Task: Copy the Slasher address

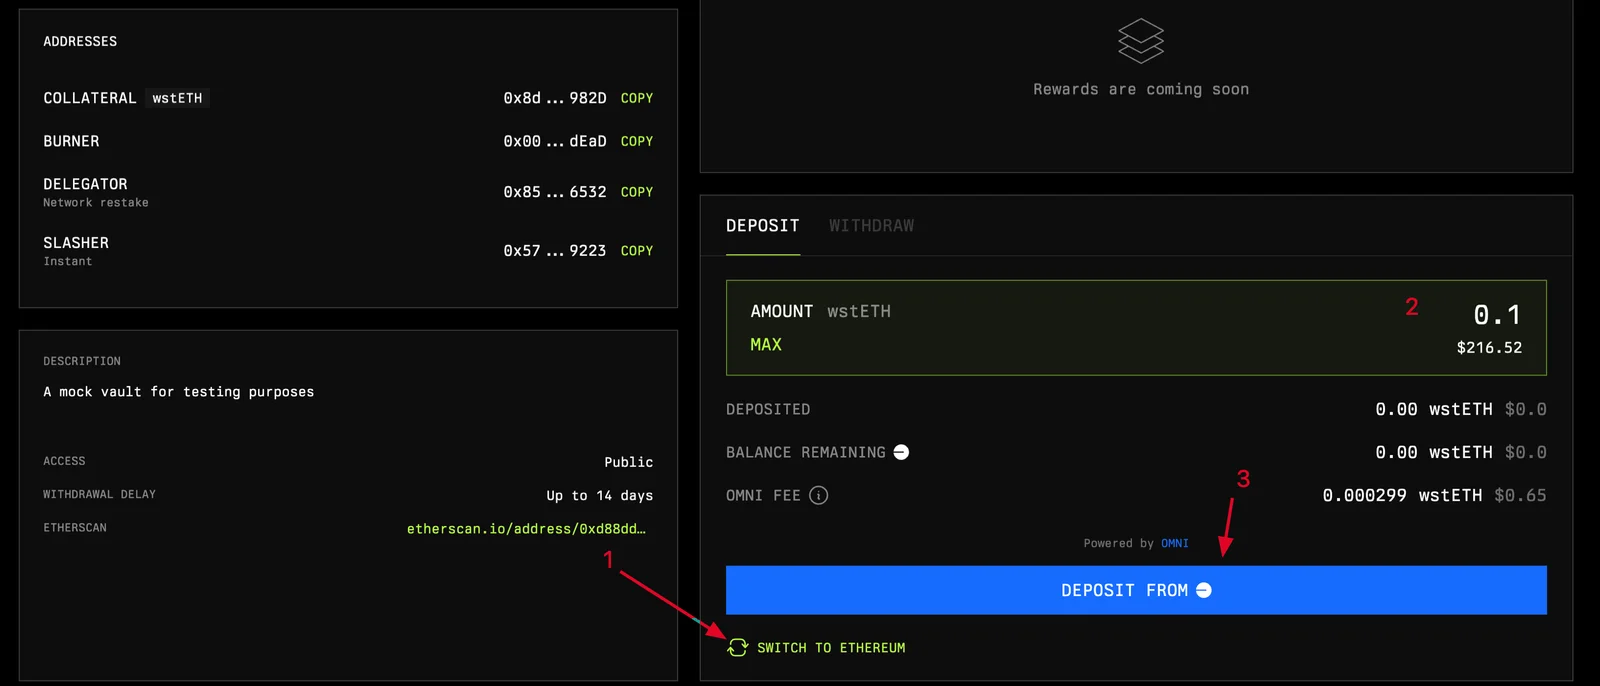Action: click(x=637, y=251)
